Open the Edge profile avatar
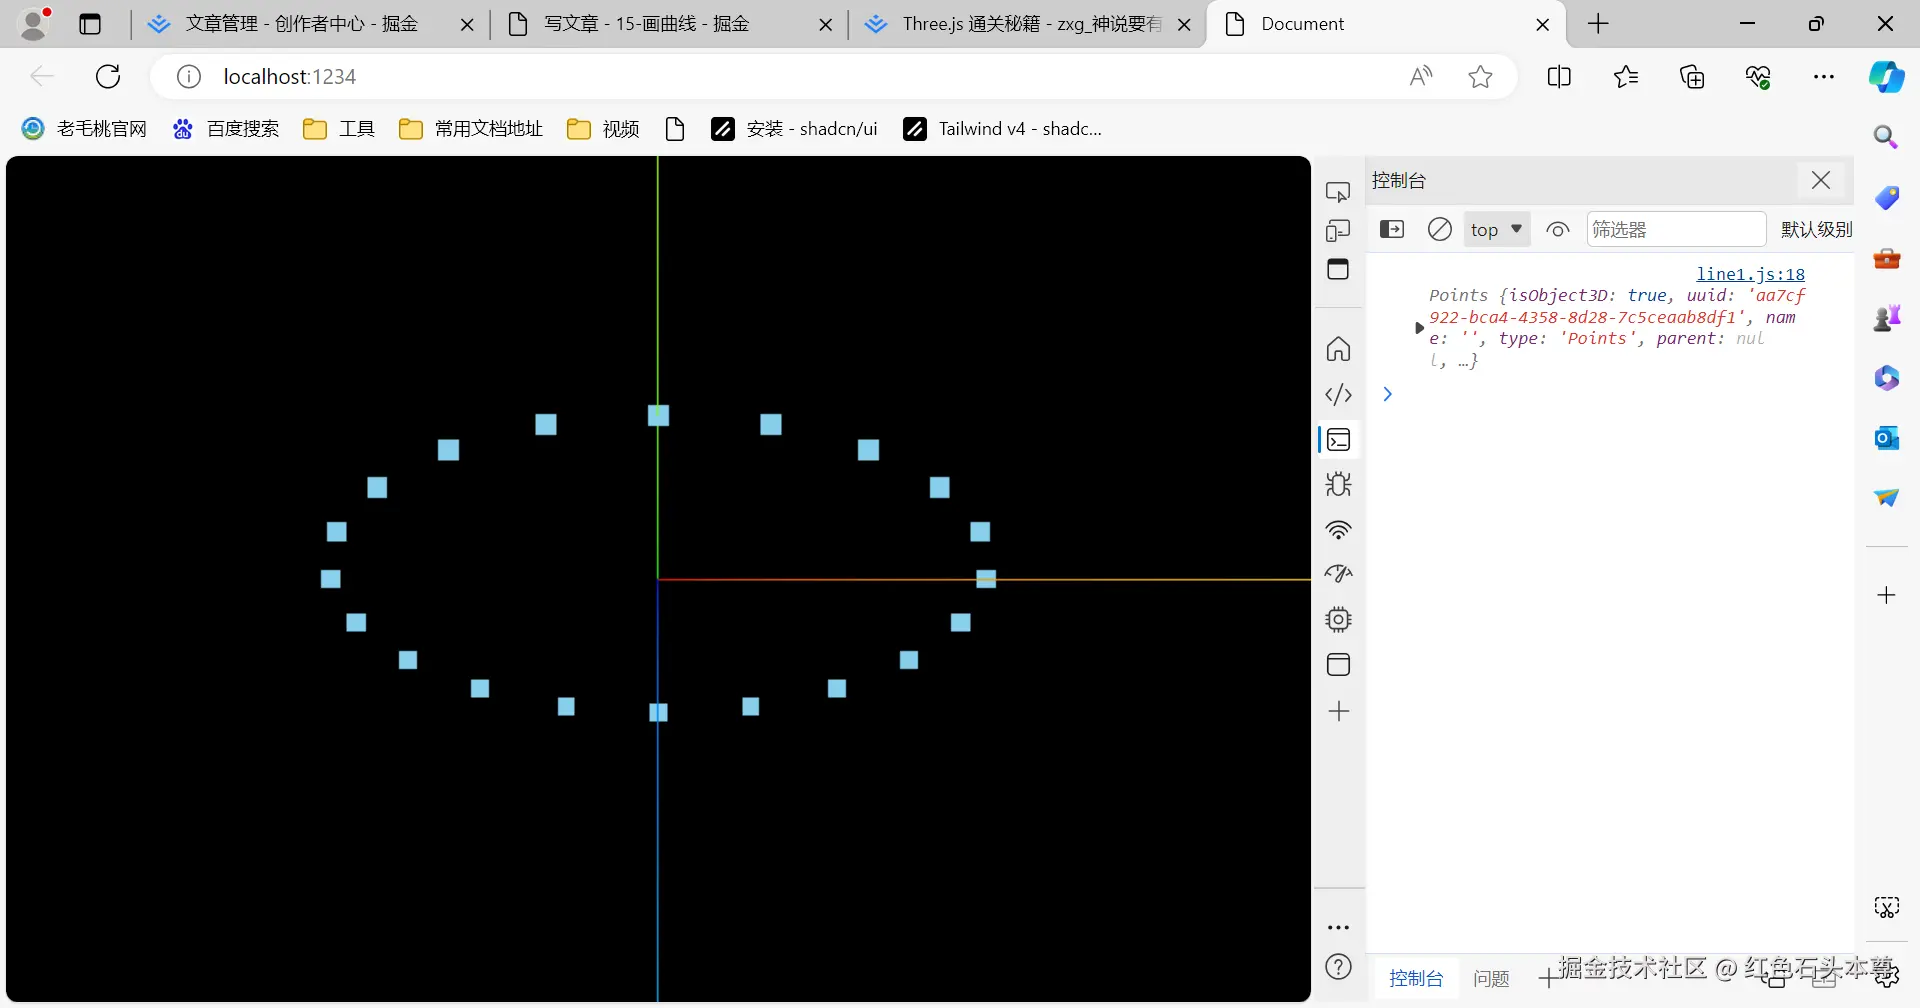This screenshot has width=1920, height=1008. click(34, 24)
